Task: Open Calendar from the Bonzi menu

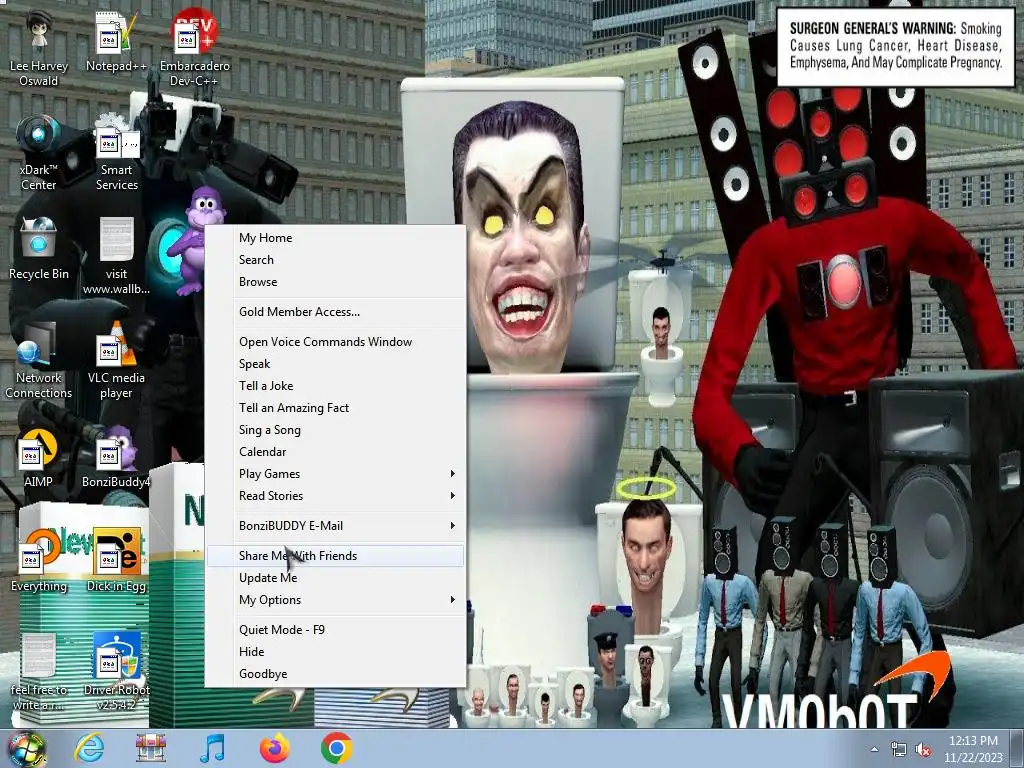Action: (x=336, y=452)
